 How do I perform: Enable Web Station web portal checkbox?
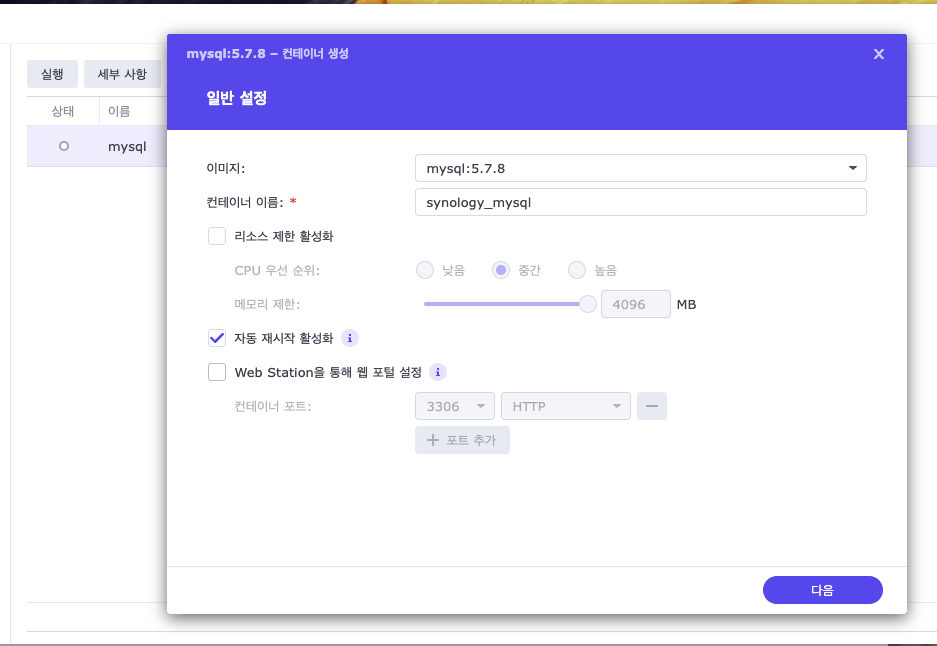click(217, 372)
